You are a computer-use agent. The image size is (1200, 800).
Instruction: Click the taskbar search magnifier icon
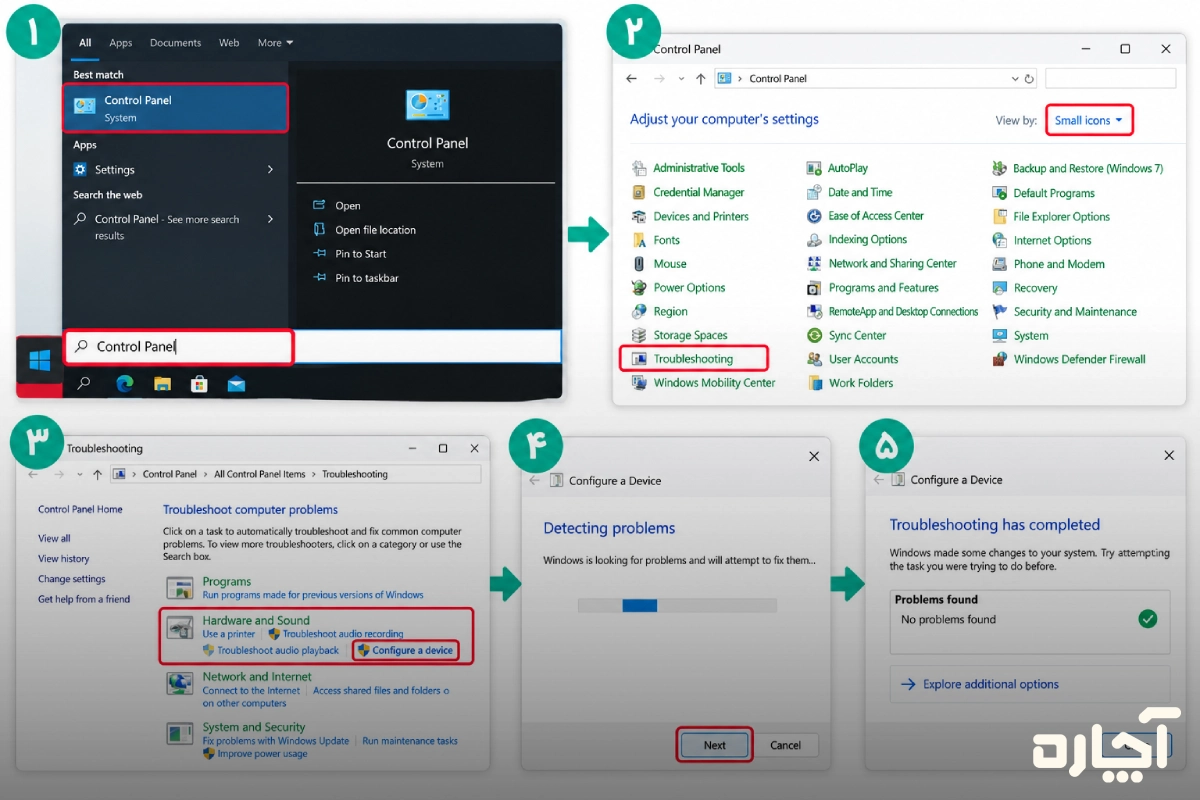click(84, 383)
